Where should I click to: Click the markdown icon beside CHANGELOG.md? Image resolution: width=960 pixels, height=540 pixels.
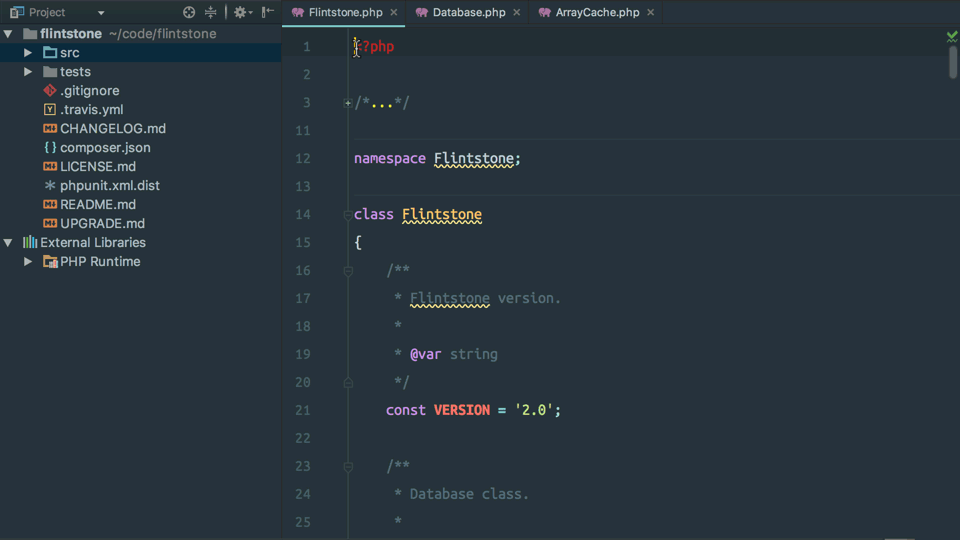[50, 129]
